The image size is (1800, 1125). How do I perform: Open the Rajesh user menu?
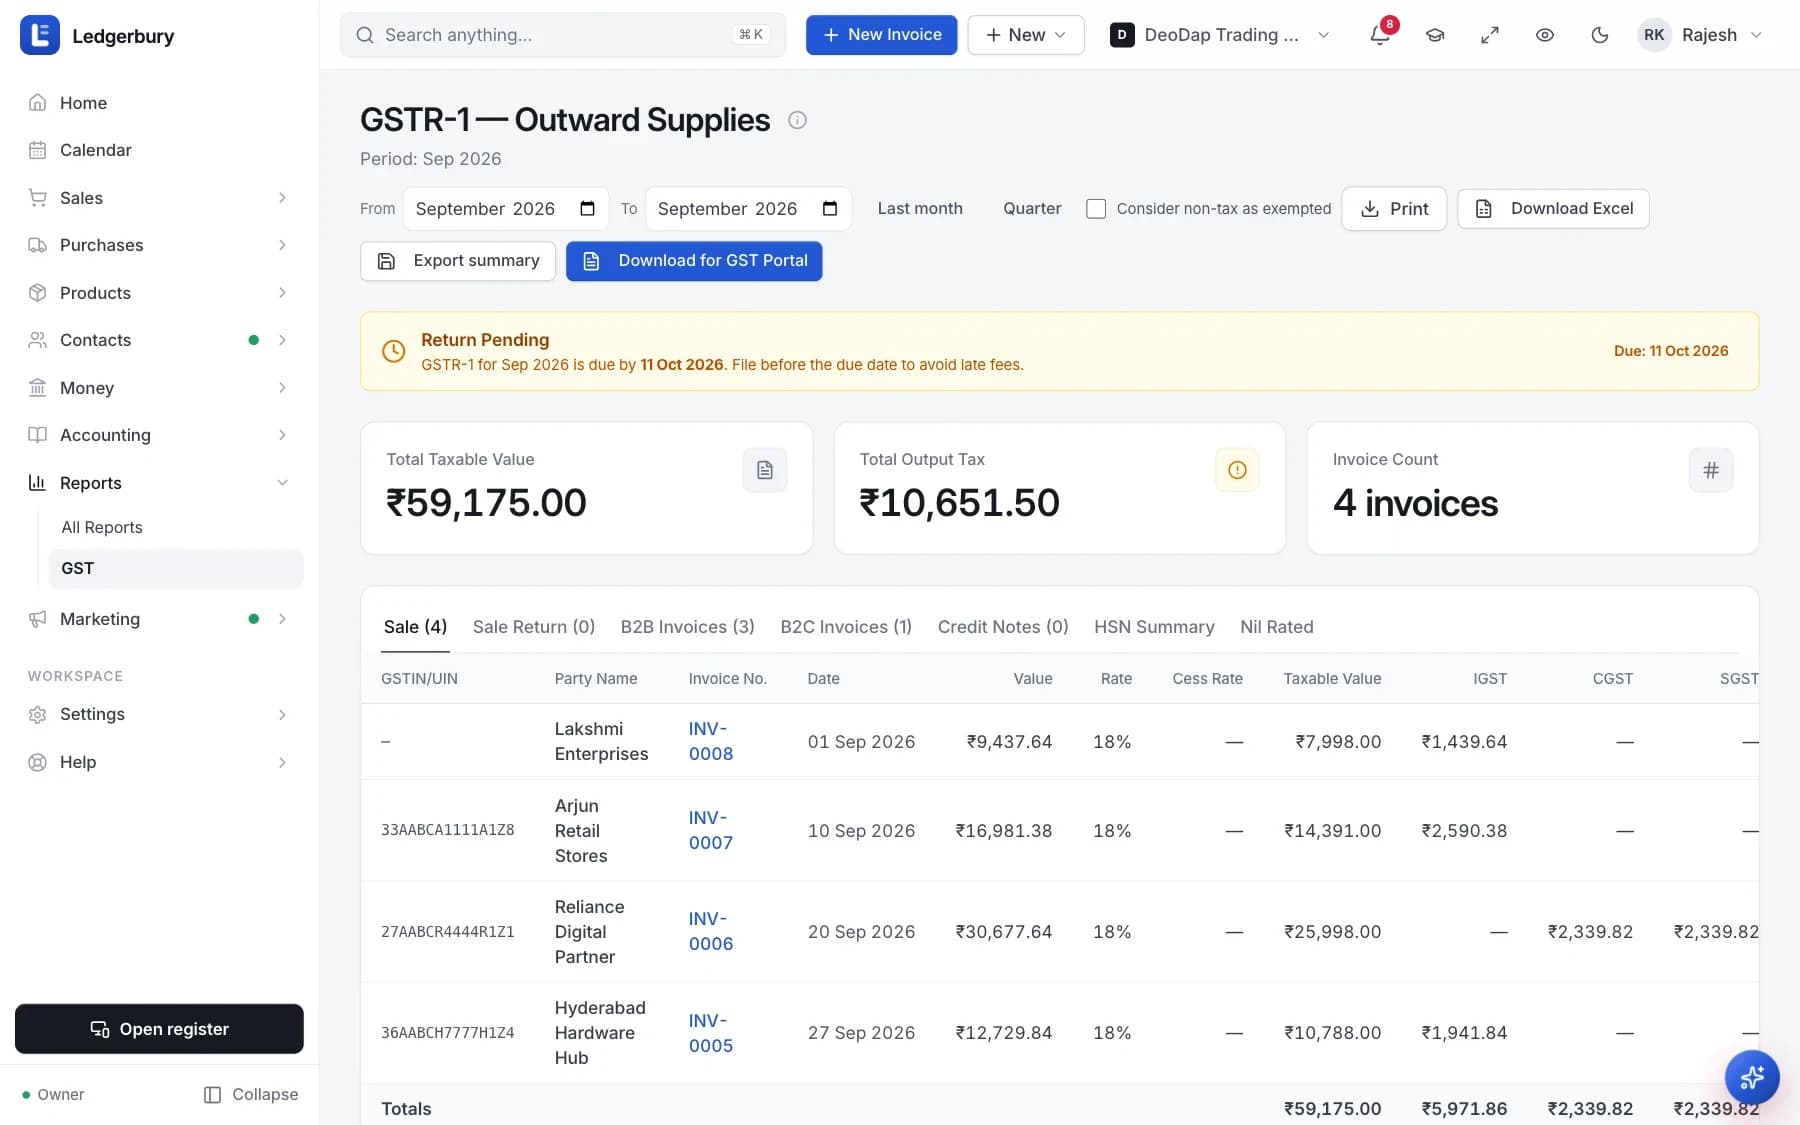tap(1700, 35)
